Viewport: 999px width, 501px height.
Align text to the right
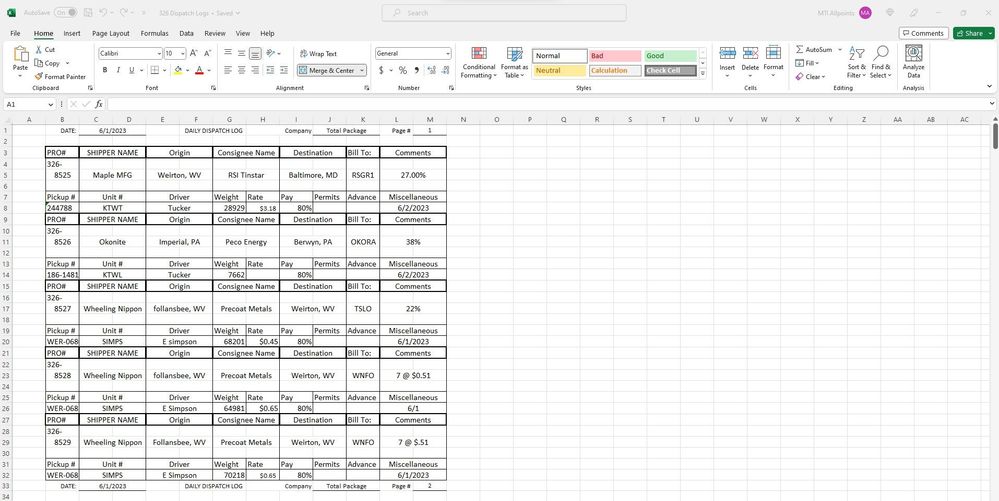pyautogui.click(x=255, y=70)
